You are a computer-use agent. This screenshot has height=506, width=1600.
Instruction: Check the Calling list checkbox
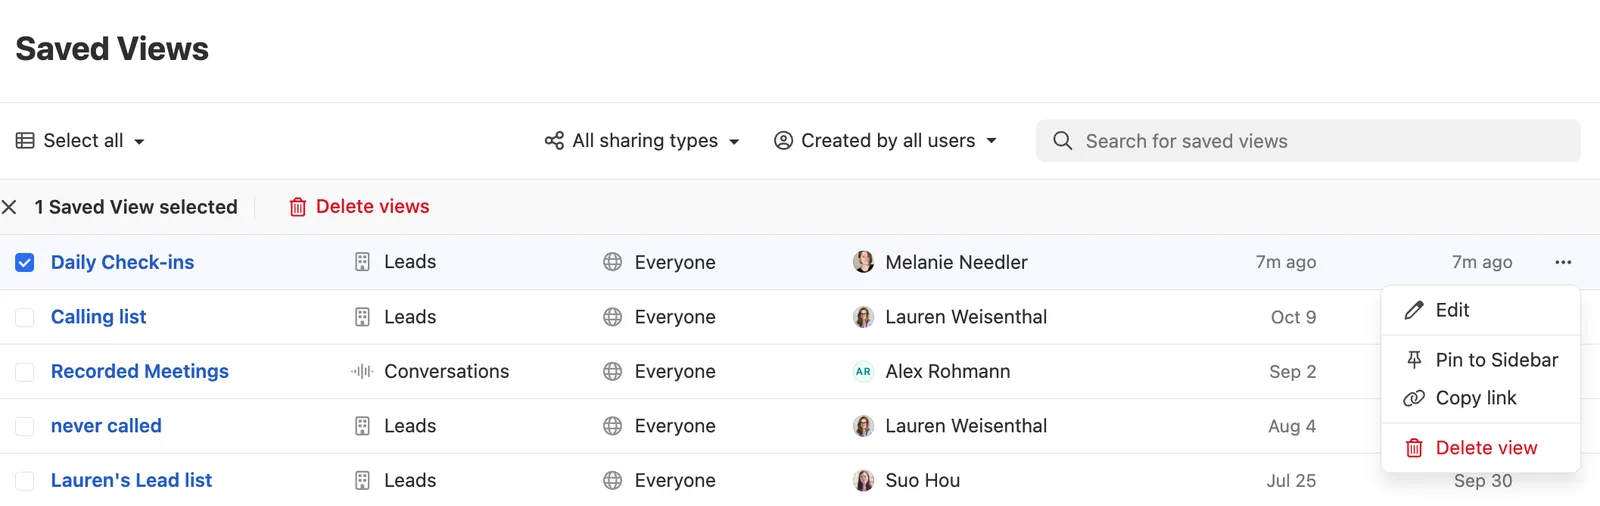point(25,318)
